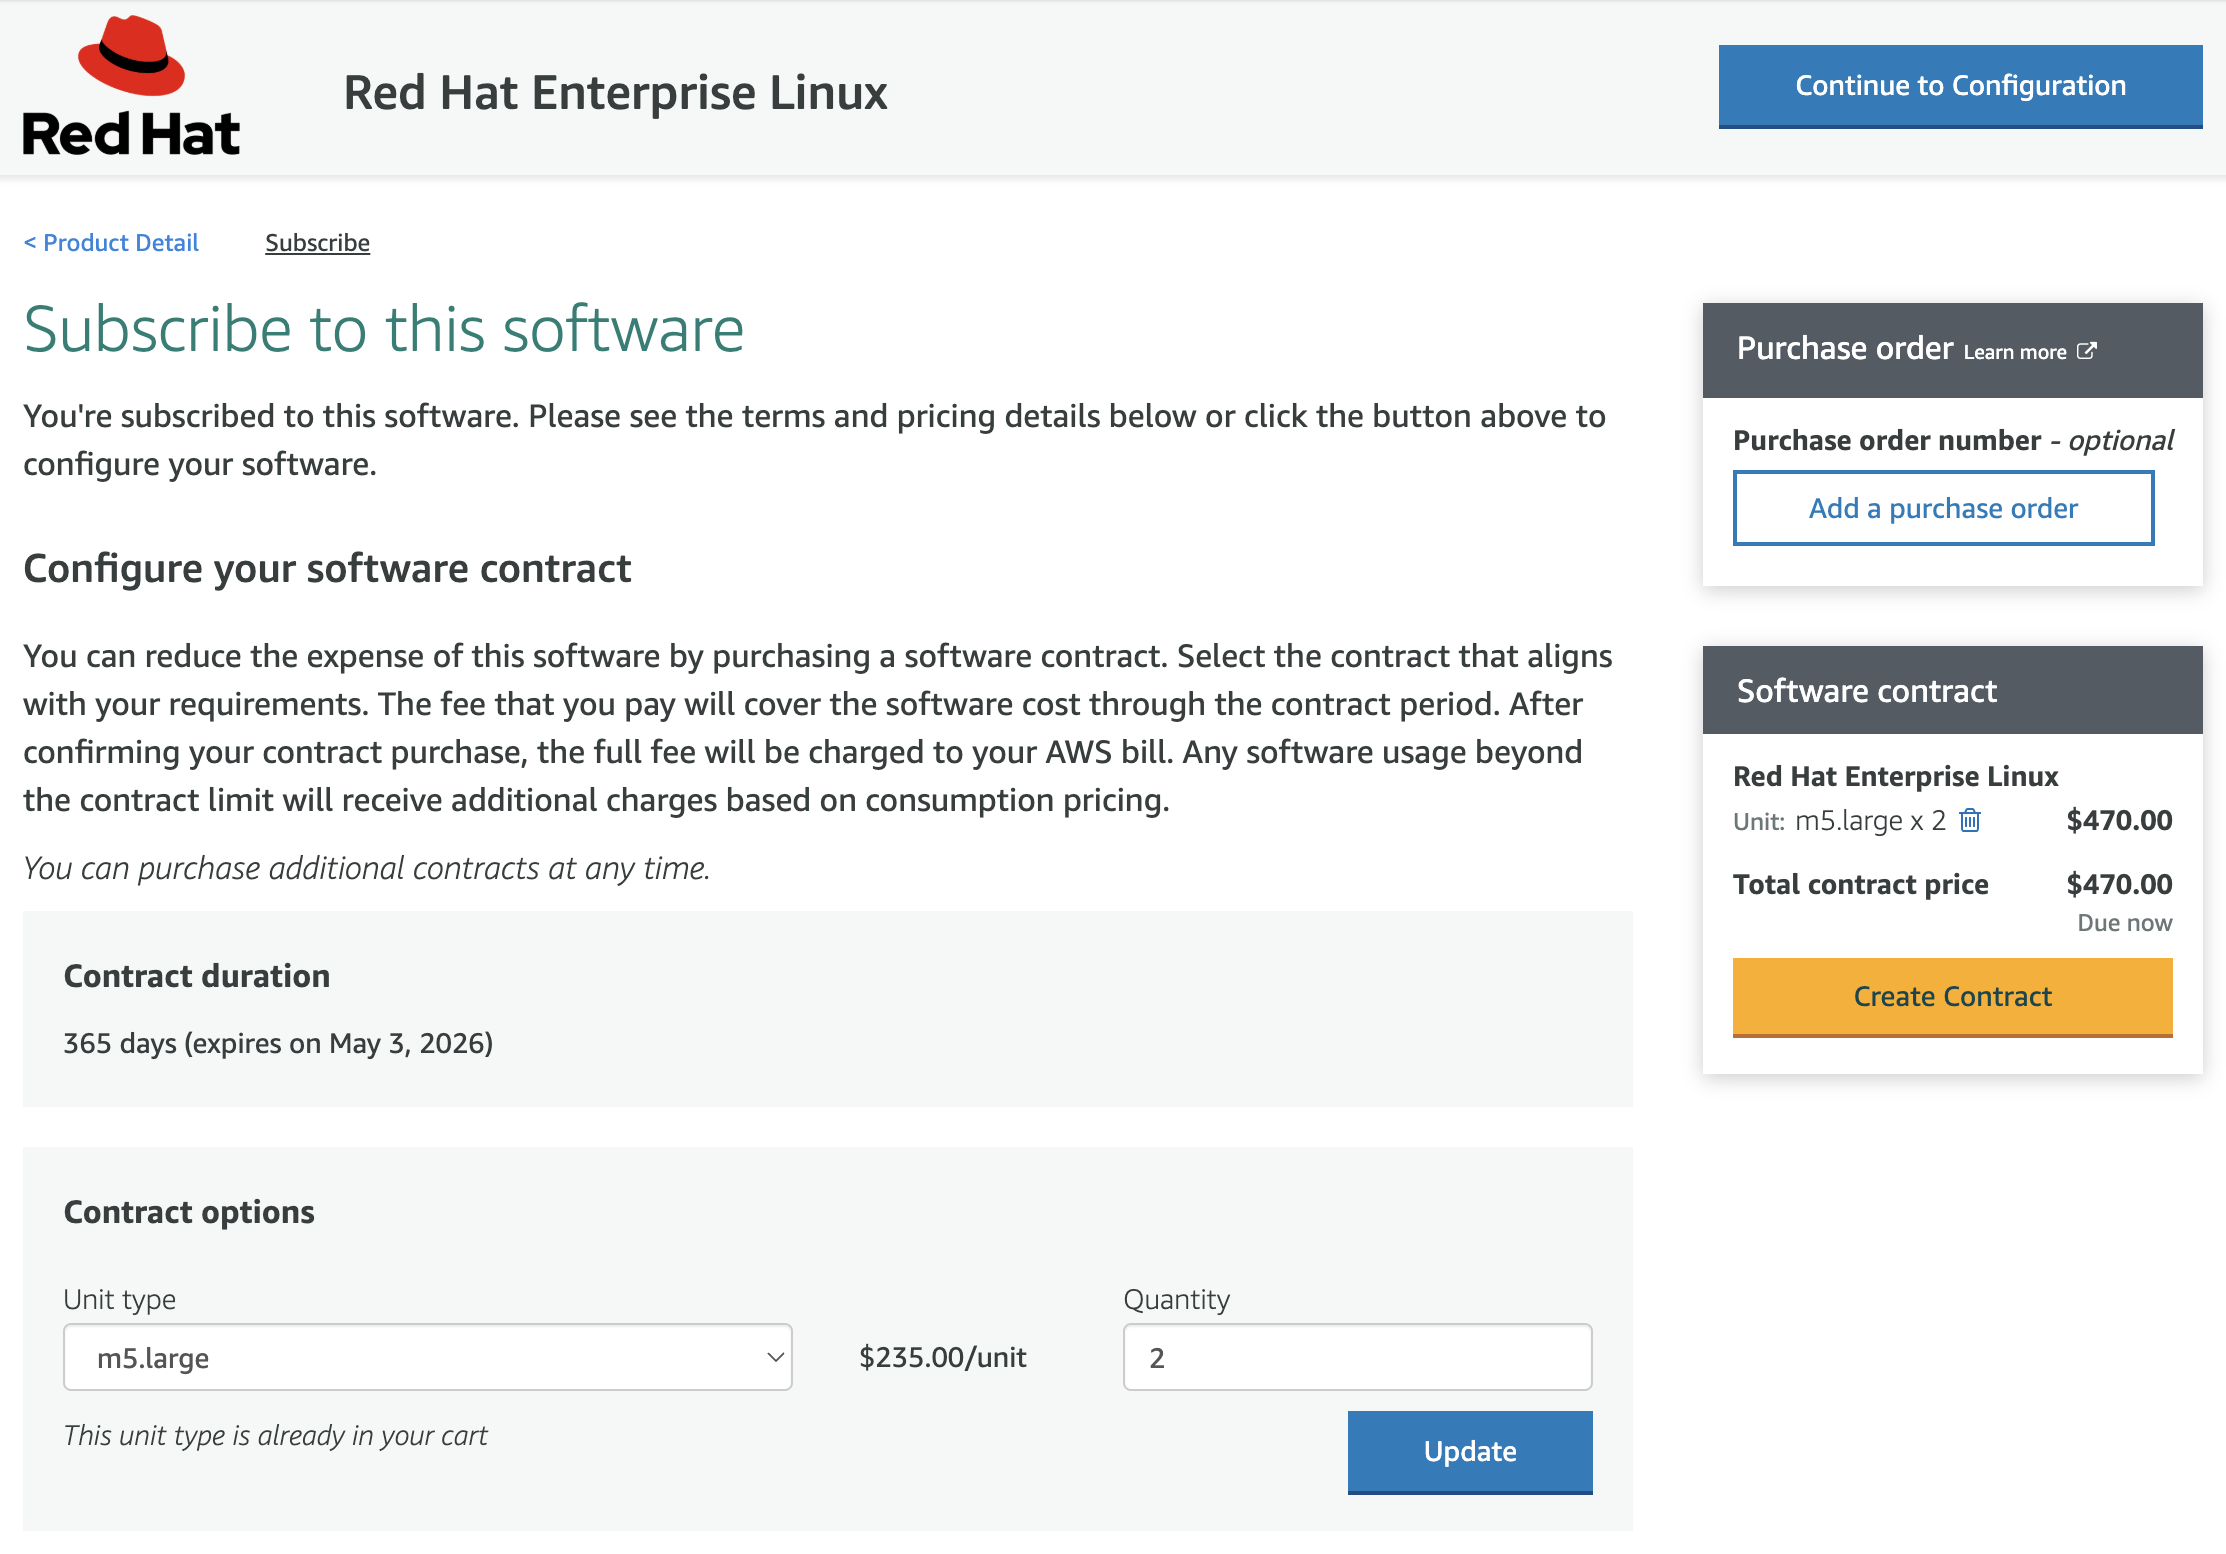Click the Update button
The height and width of the screenshot is (1554, 2226).
tap(1470, 1452)
